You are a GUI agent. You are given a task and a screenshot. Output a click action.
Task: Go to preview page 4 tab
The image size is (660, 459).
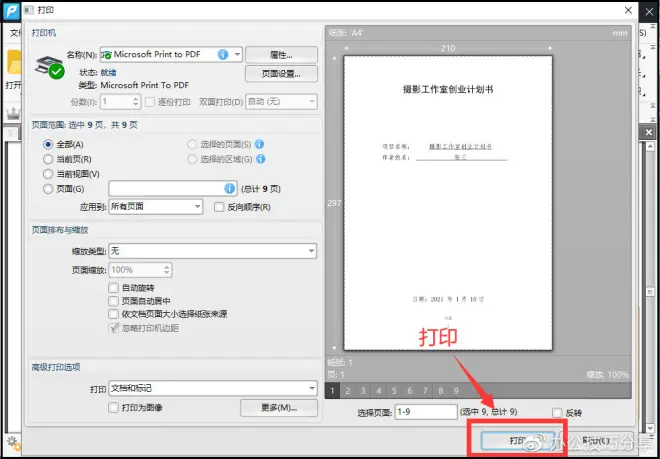click(x=378, y=391)
